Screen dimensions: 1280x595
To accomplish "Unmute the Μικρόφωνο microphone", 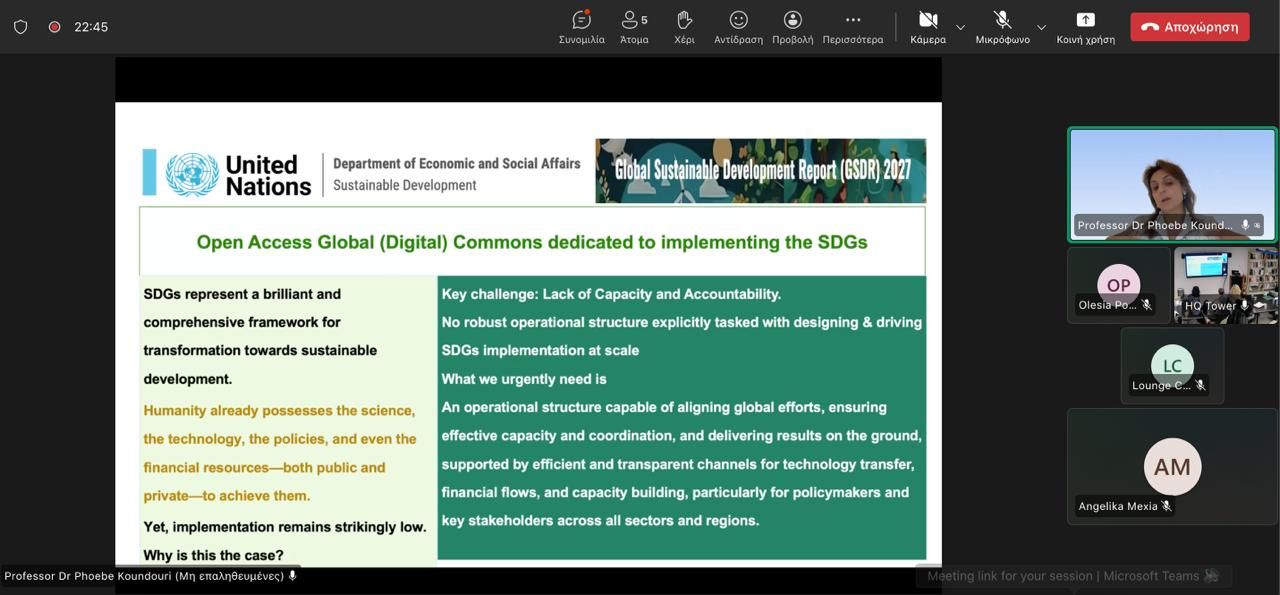I will [1002, 26].
